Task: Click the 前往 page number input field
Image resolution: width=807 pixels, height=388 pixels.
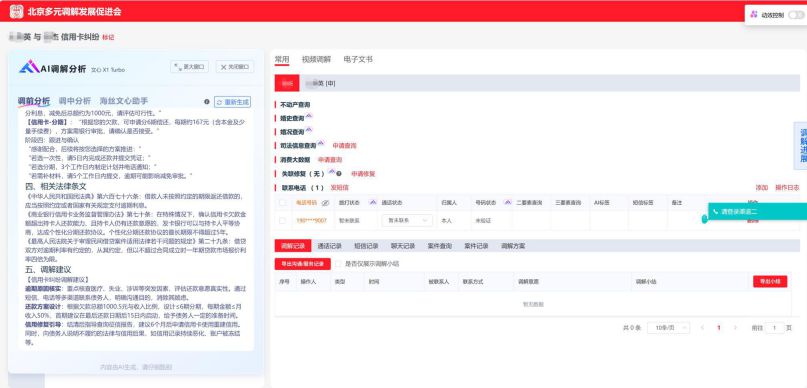Action: pyautogui.click(x=775, y=328)
